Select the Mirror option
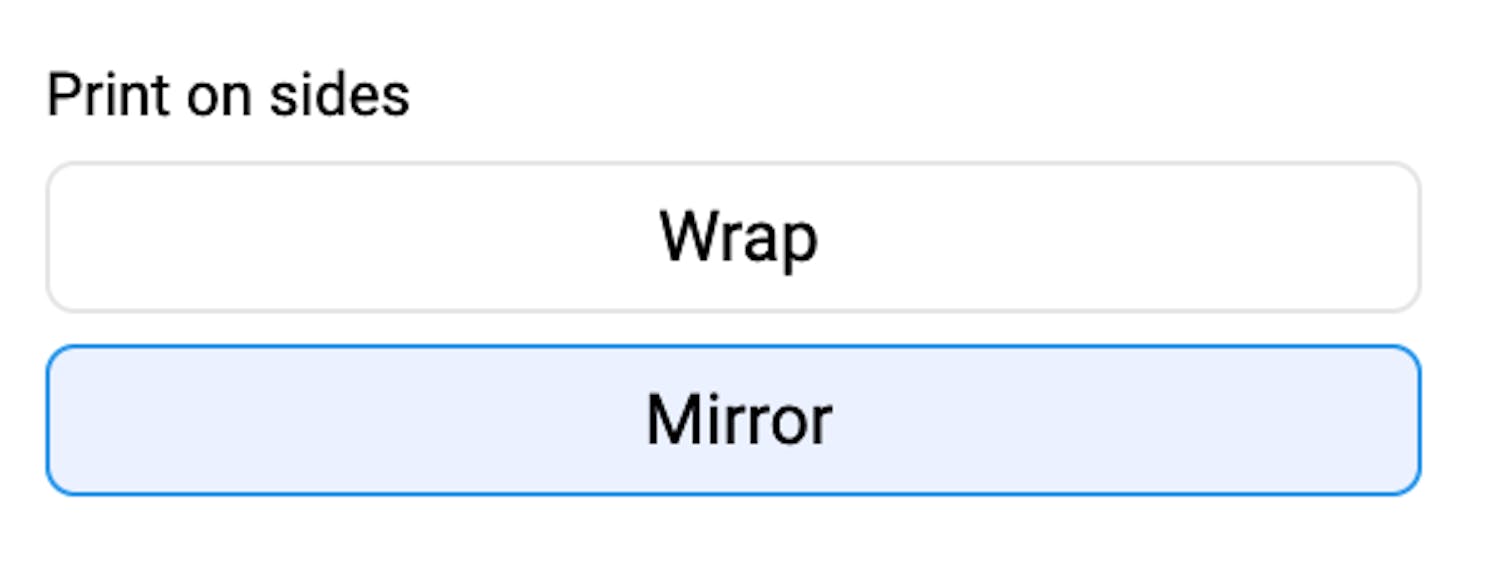 (733, 420)
